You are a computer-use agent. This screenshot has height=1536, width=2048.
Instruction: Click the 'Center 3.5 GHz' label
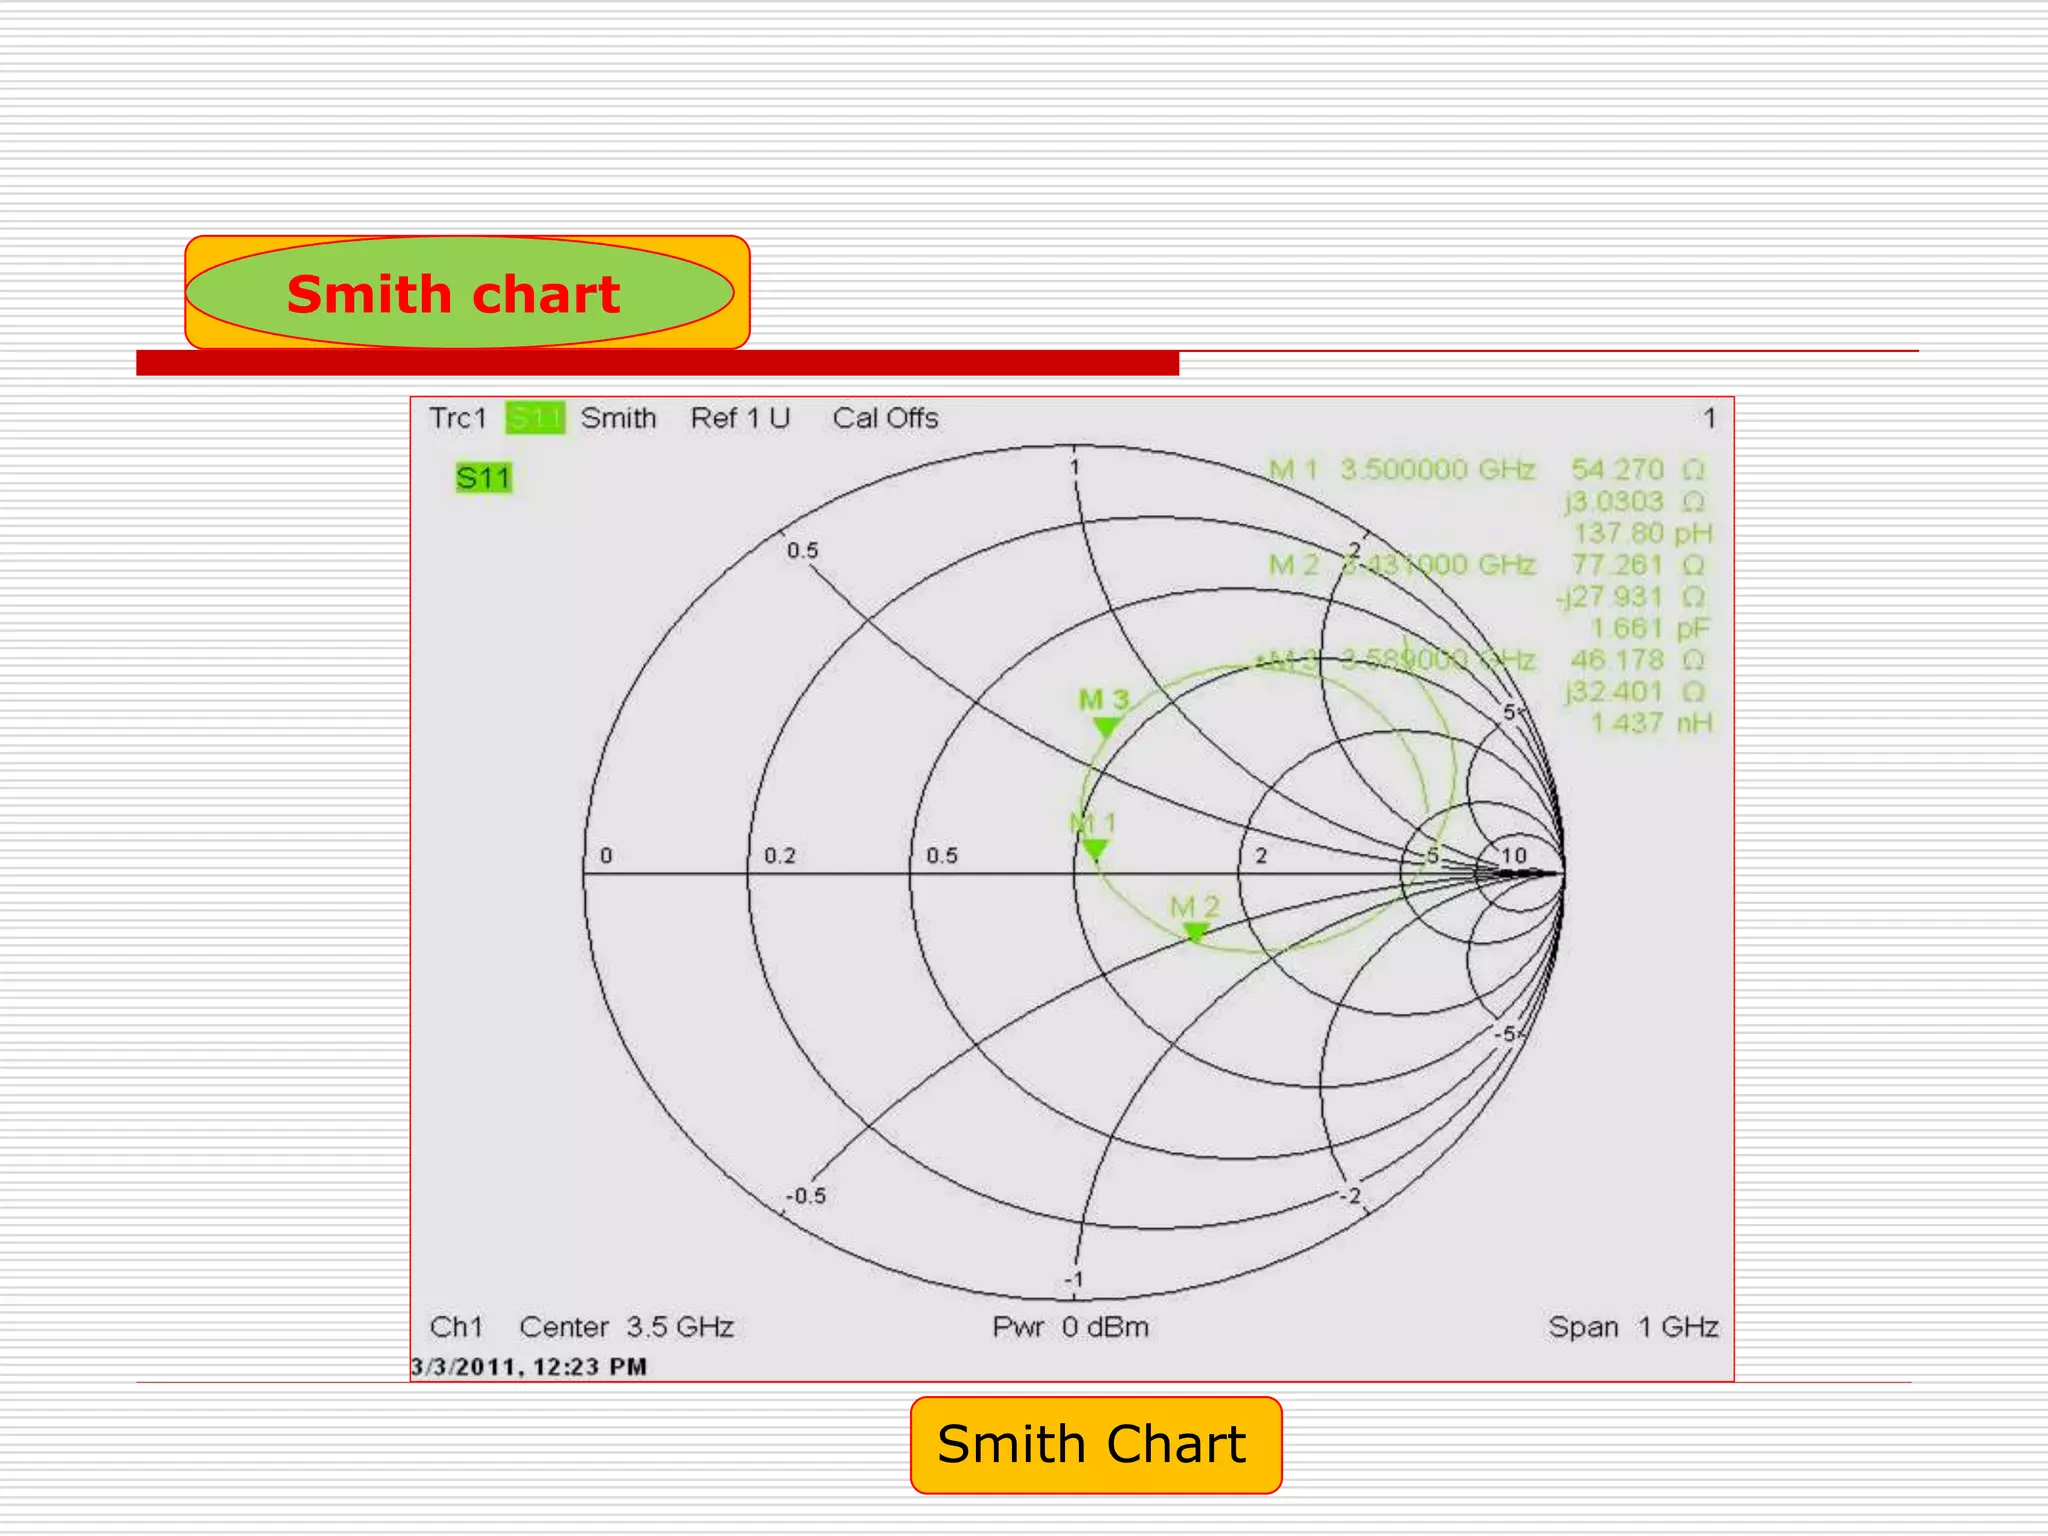pos(627,1327)
